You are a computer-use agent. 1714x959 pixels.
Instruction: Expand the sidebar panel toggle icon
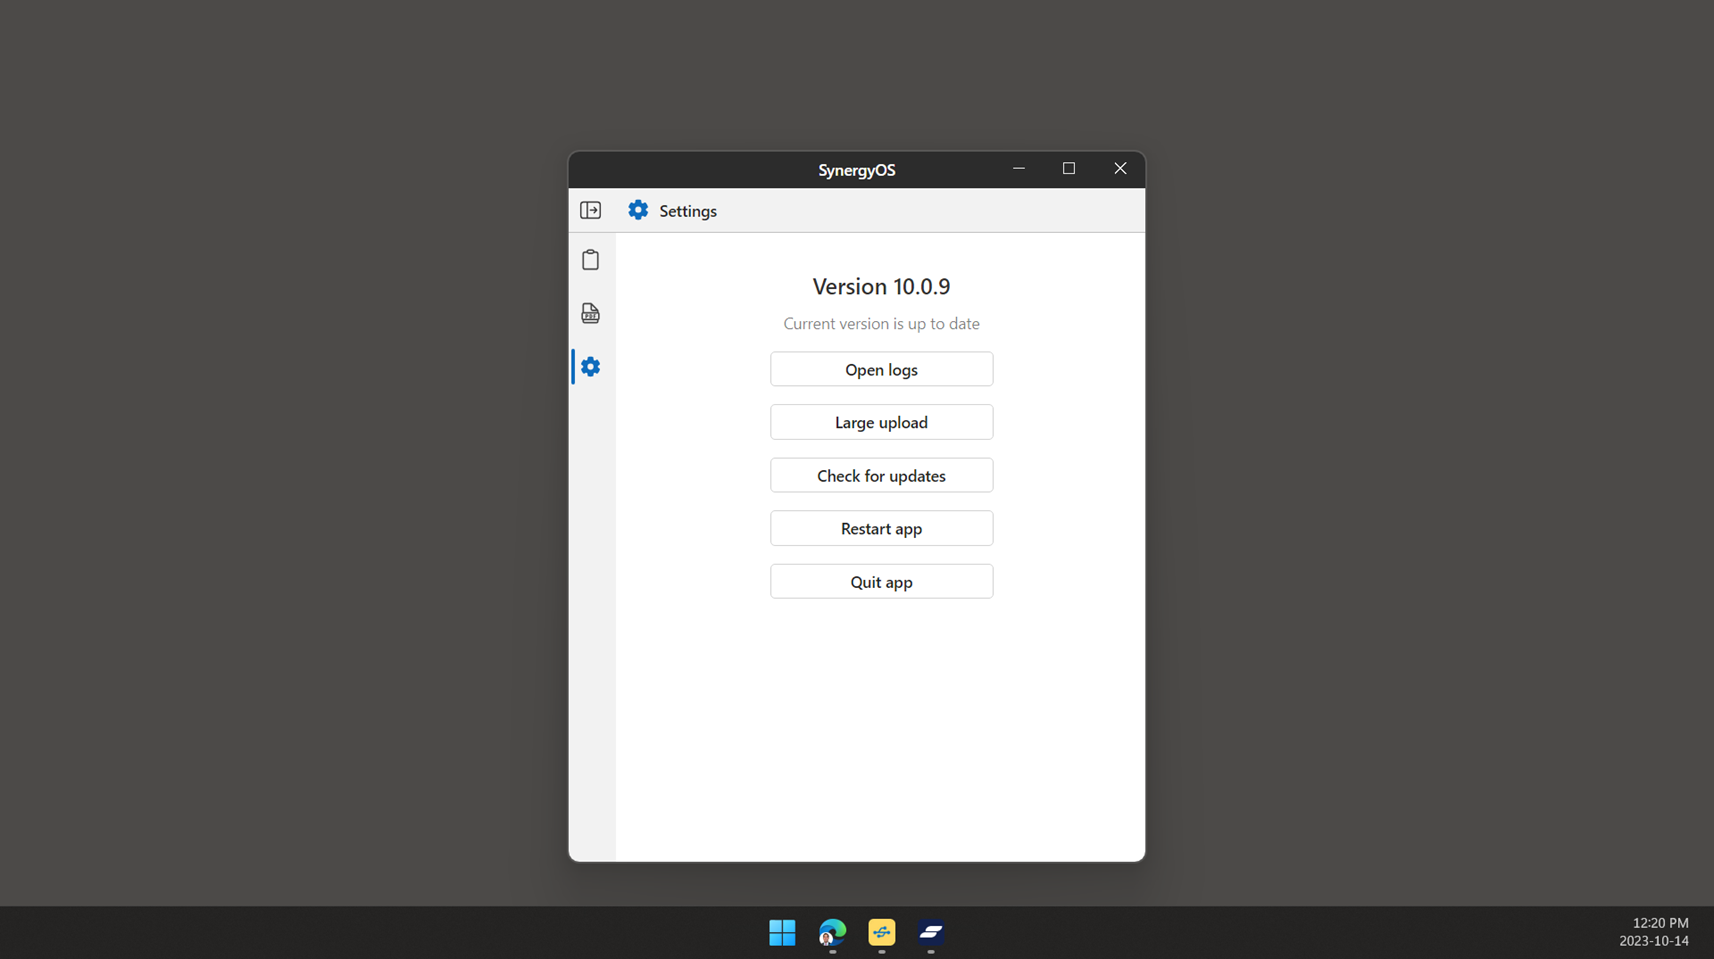click(x=590, y=210)
